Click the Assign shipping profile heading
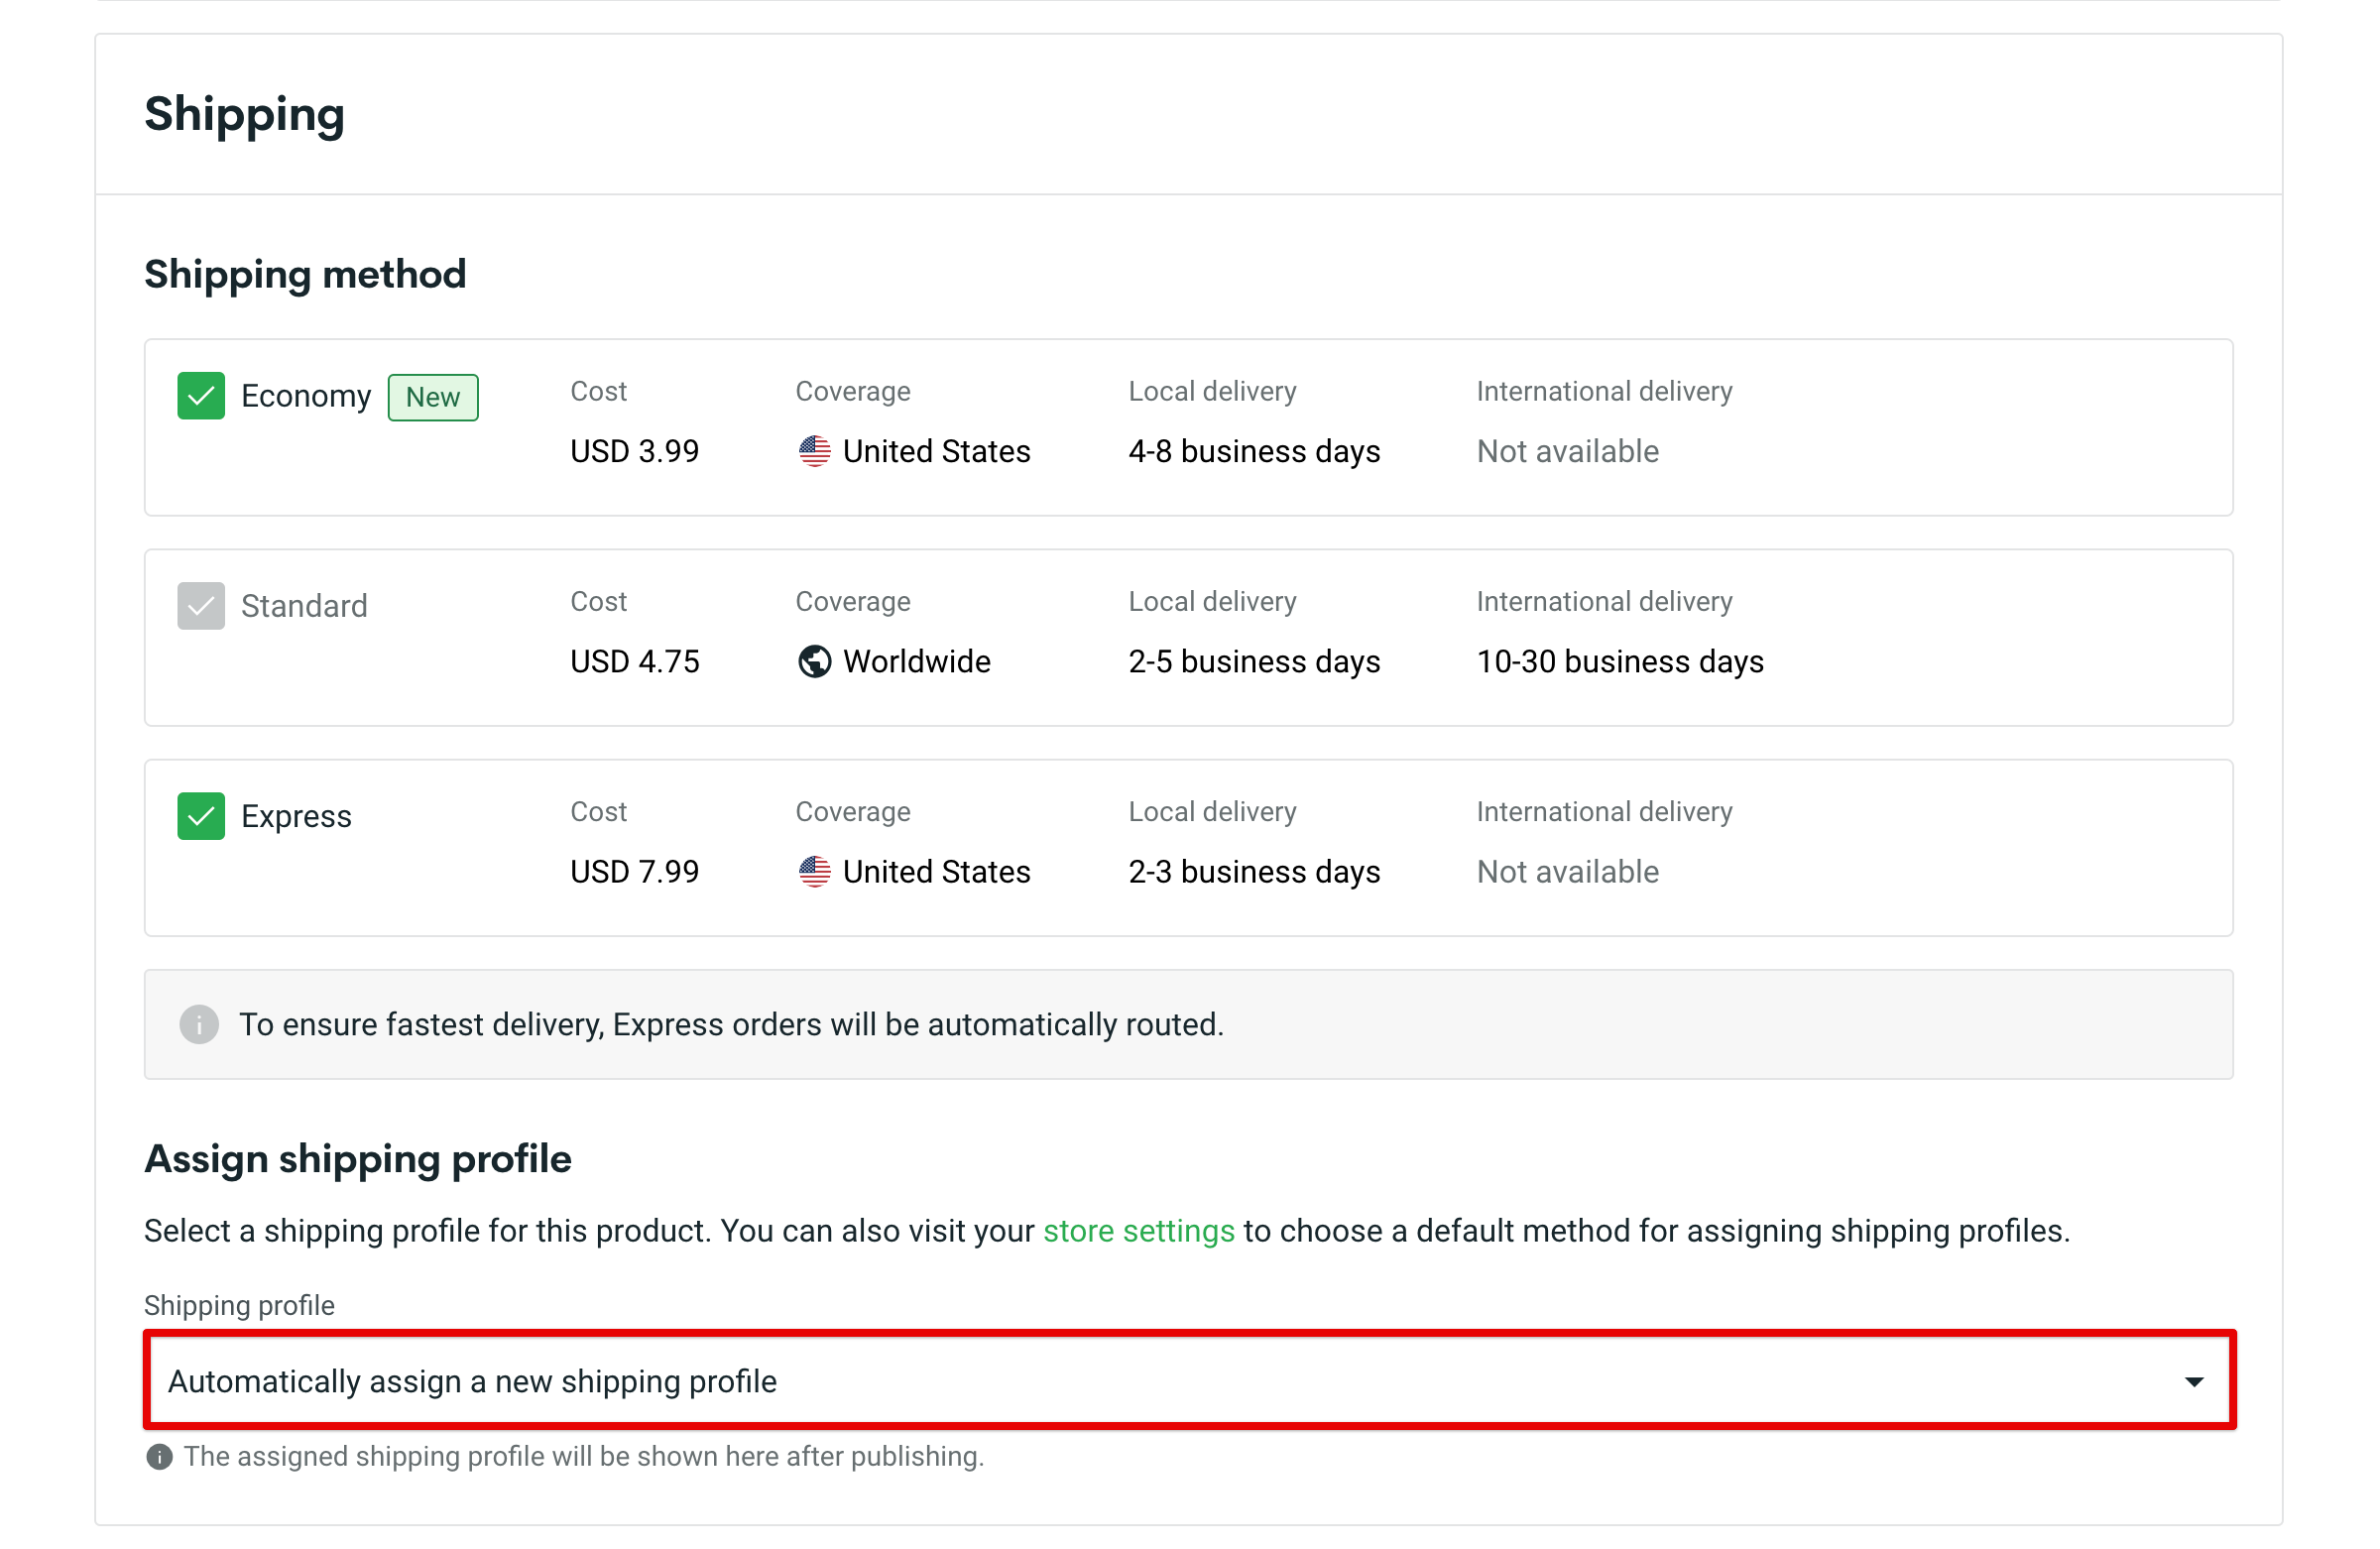 click(x=357, y=1158)
